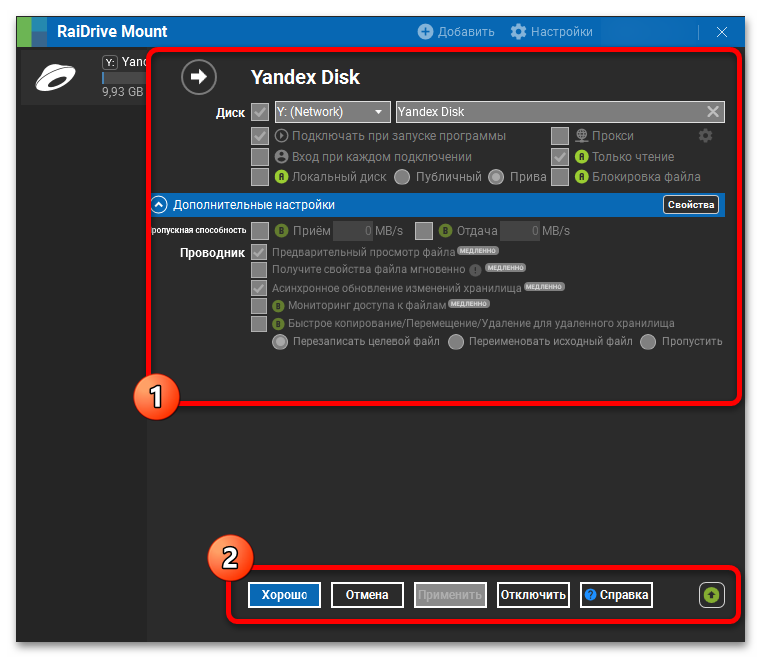The height and width of the screenshot is (658, 761).
Task: Confirm with the Хорошо button
Action: click(x=284, y=594)
